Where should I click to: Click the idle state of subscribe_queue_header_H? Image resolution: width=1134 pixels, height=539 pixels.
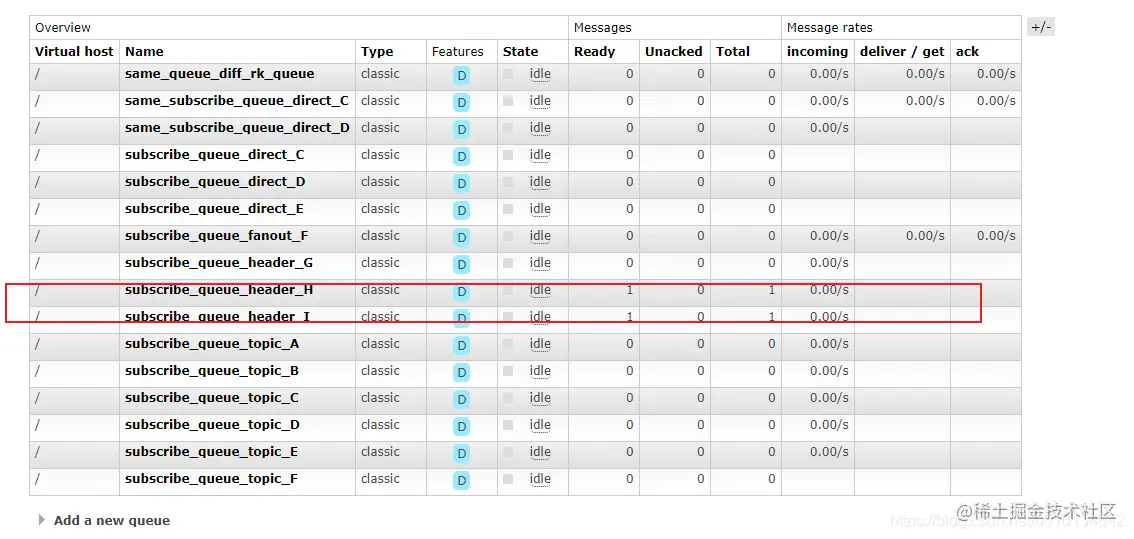coord(540,290)
